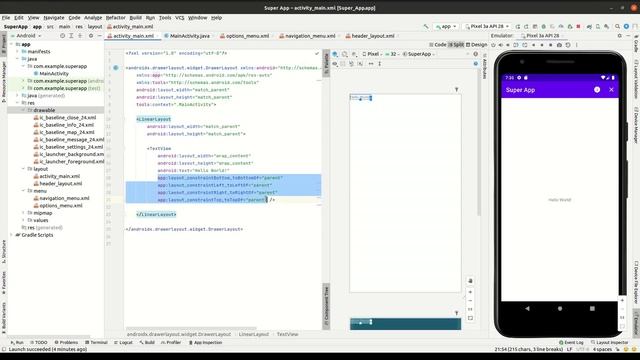Click the design surface layers icon

tap(335, 54)
